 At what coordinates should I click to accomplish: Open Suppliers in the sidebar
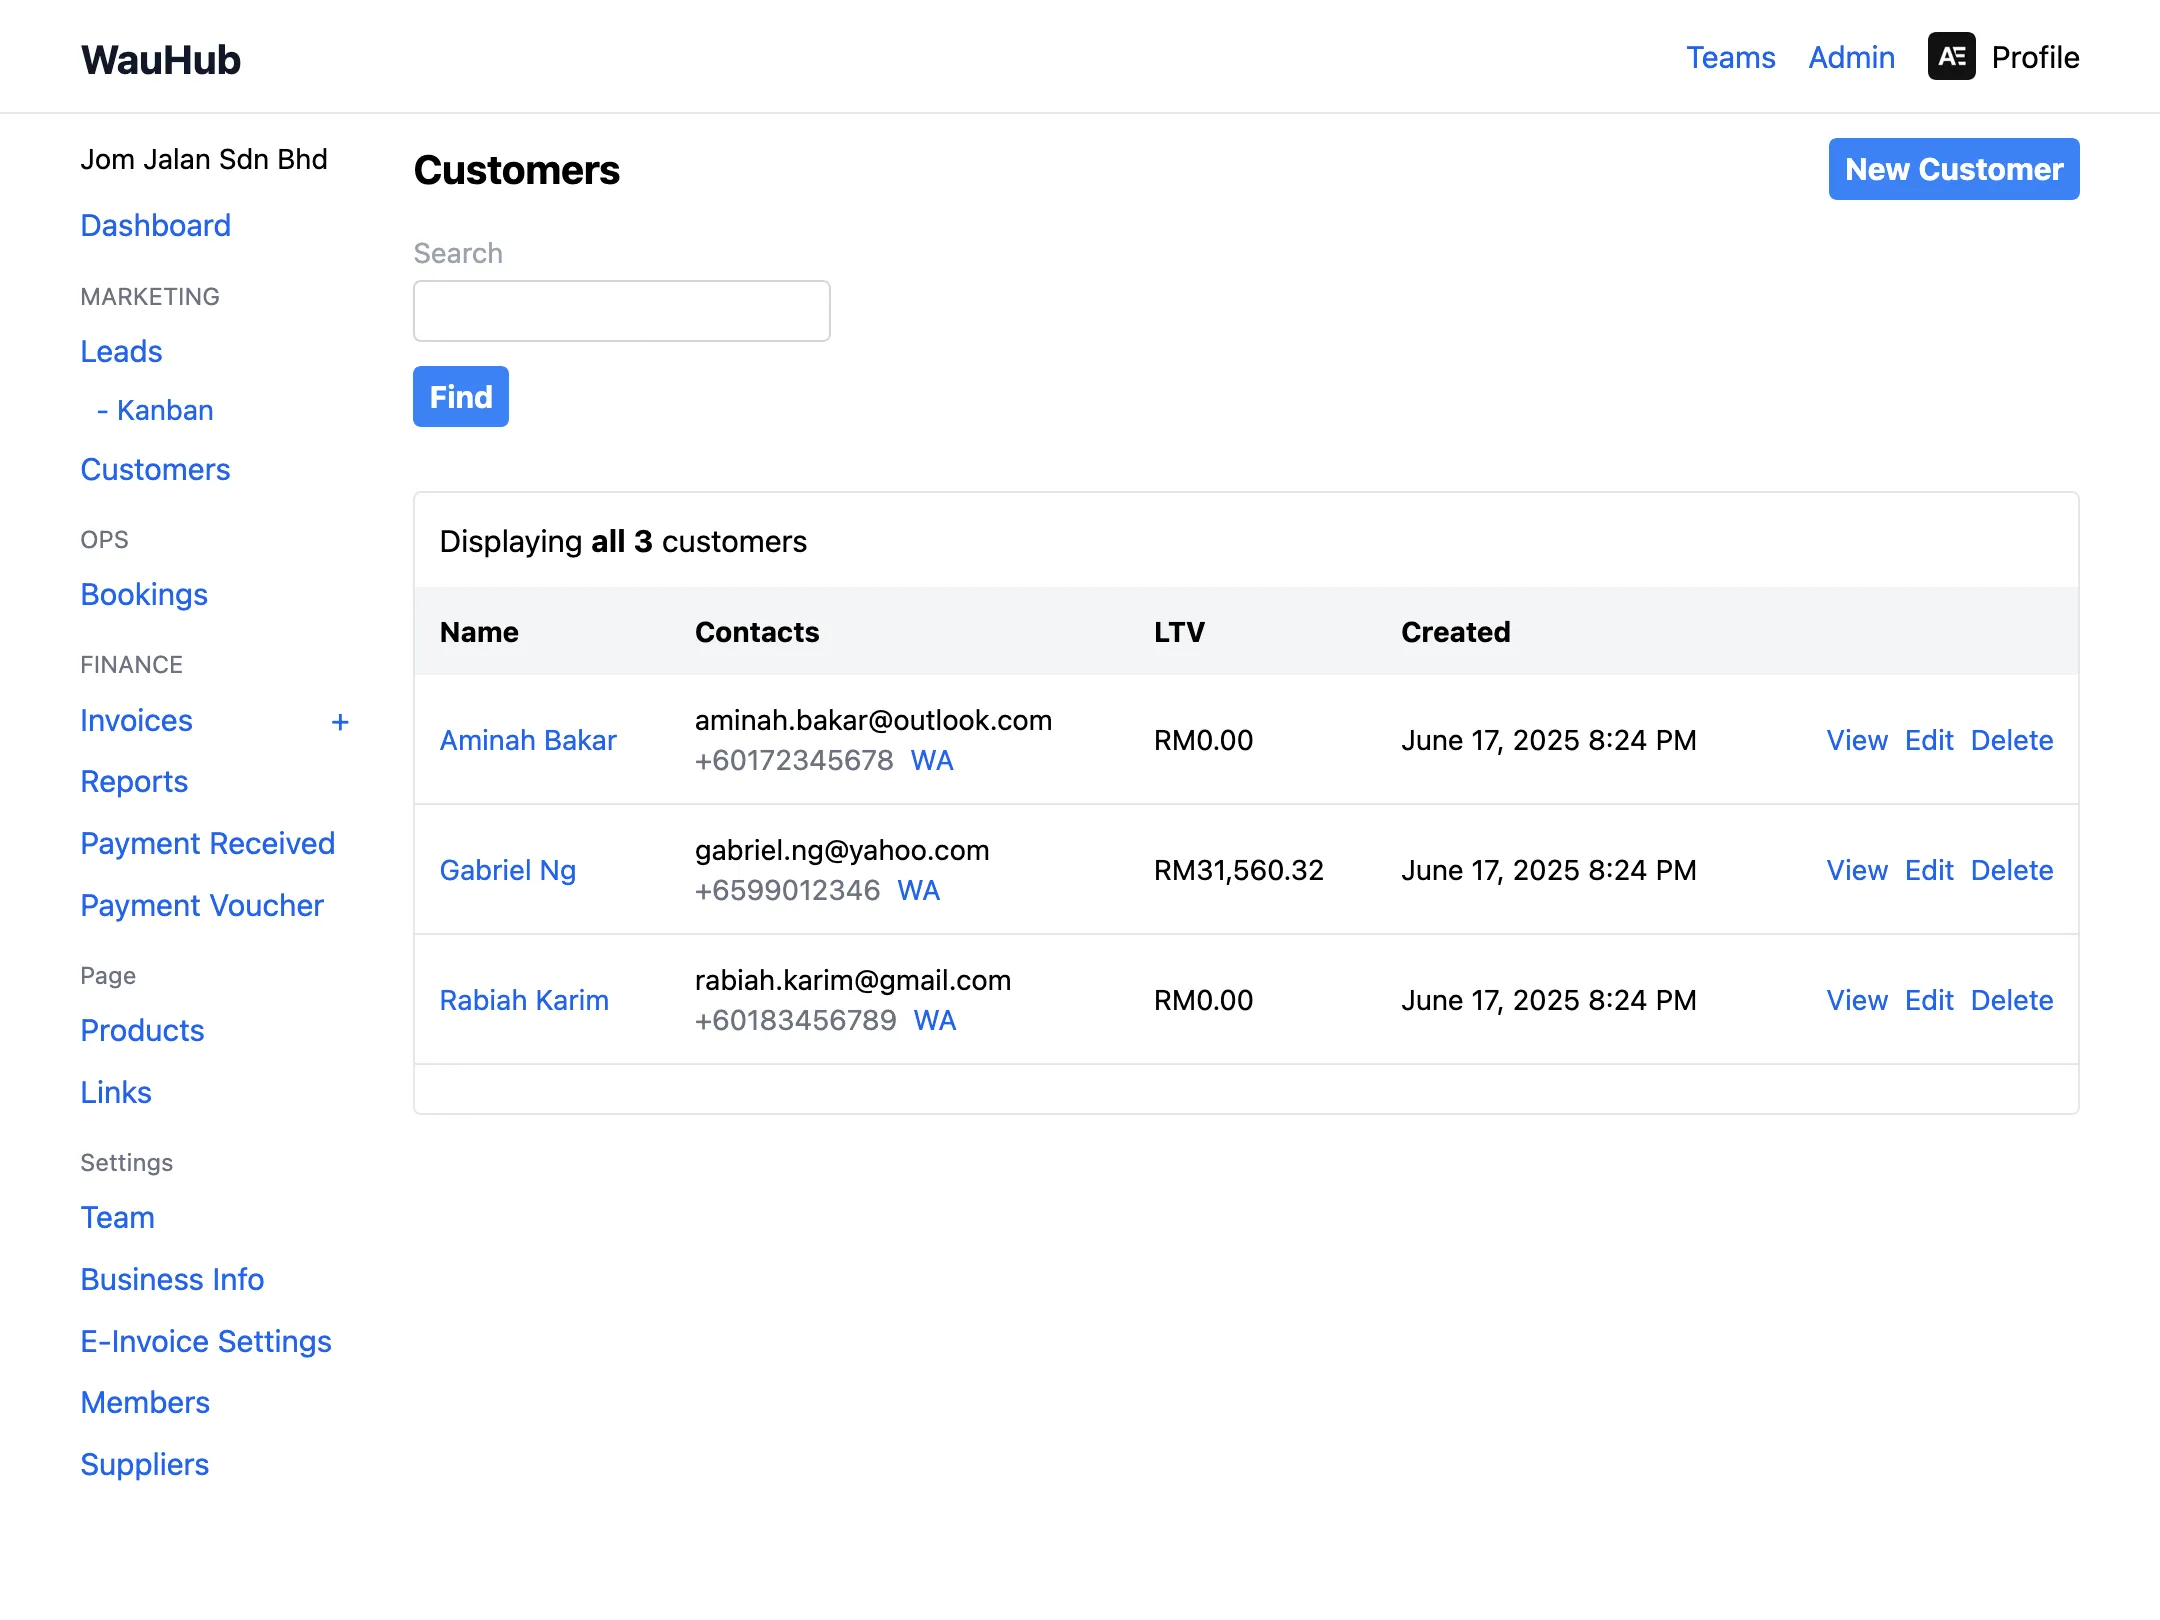[145, 1465]
